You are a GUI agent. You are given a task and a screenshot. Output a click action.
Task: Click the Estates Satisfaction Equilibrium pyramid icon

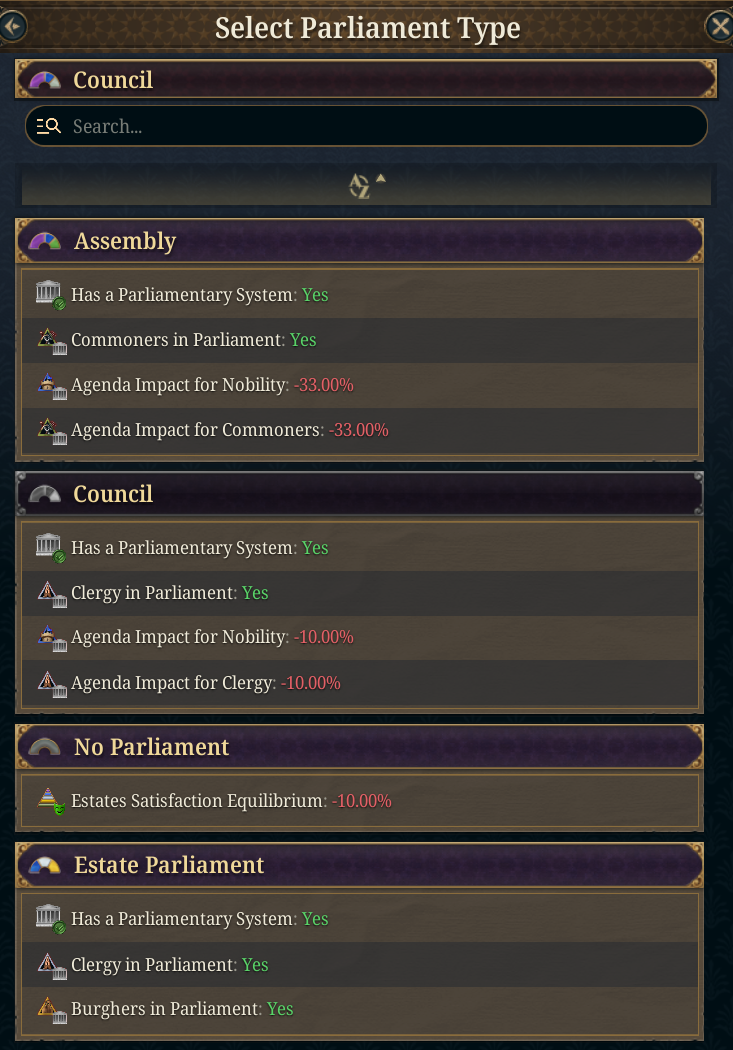(51, 801)
